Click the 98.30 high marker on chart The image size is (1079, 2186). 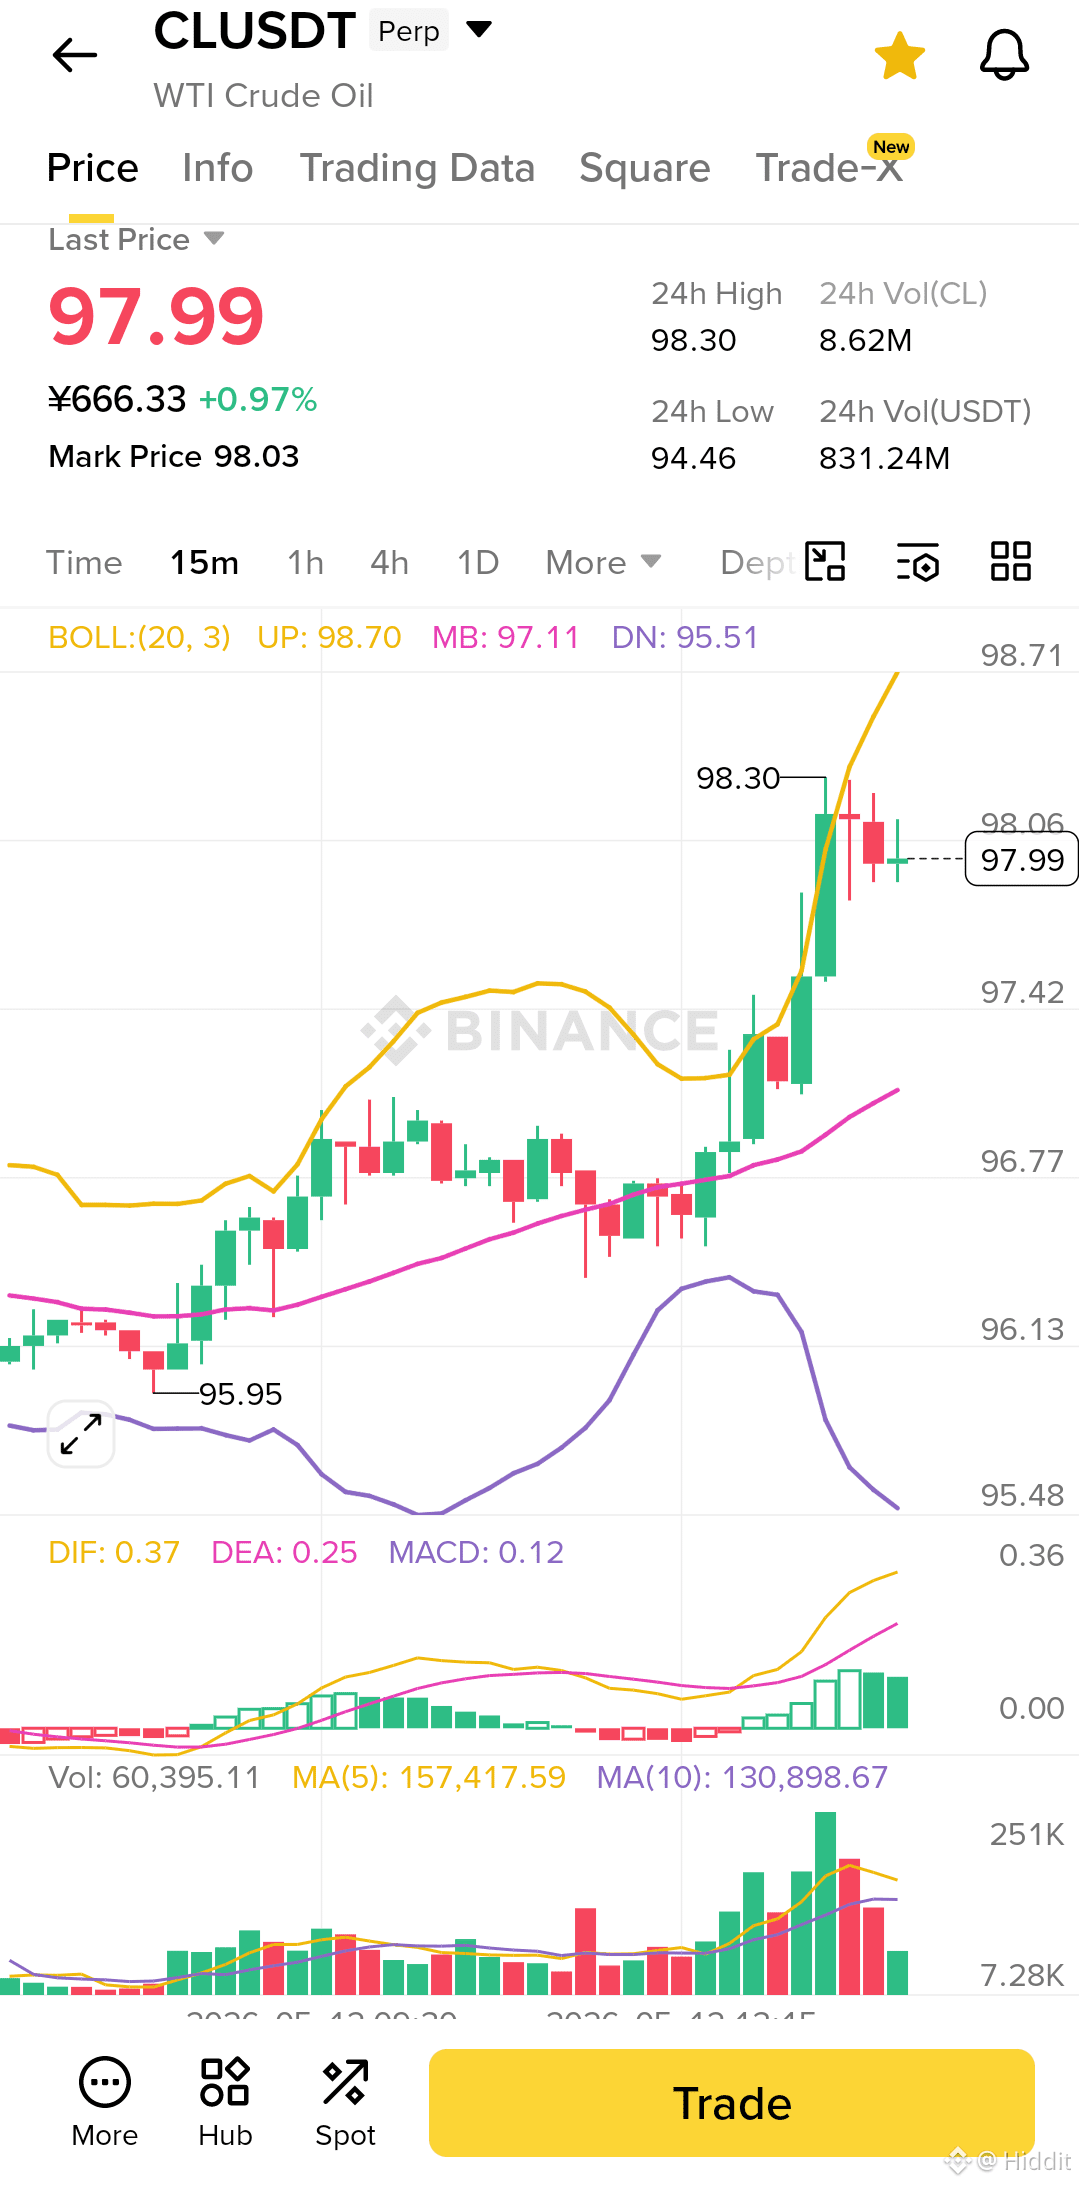738,778
